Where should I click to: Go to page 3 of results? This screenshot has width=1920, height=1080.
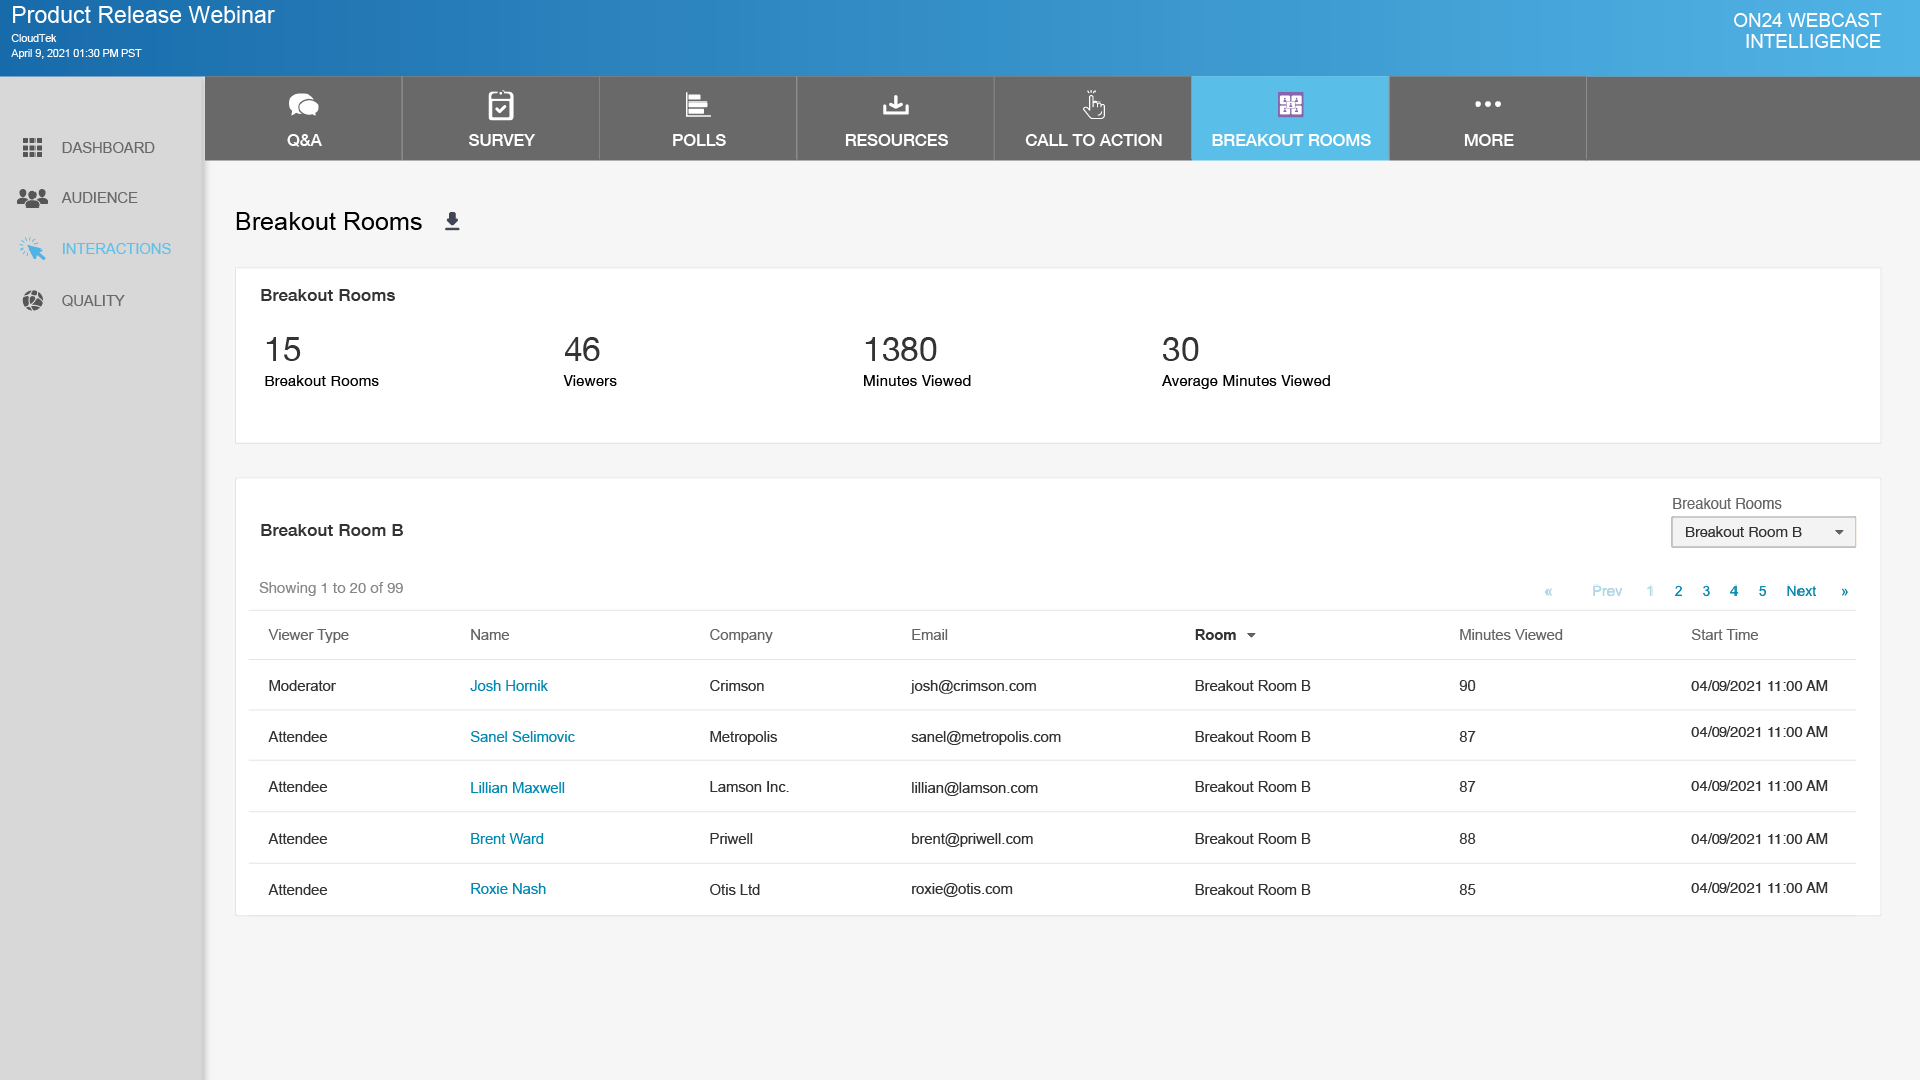[x=1706, y=591]
